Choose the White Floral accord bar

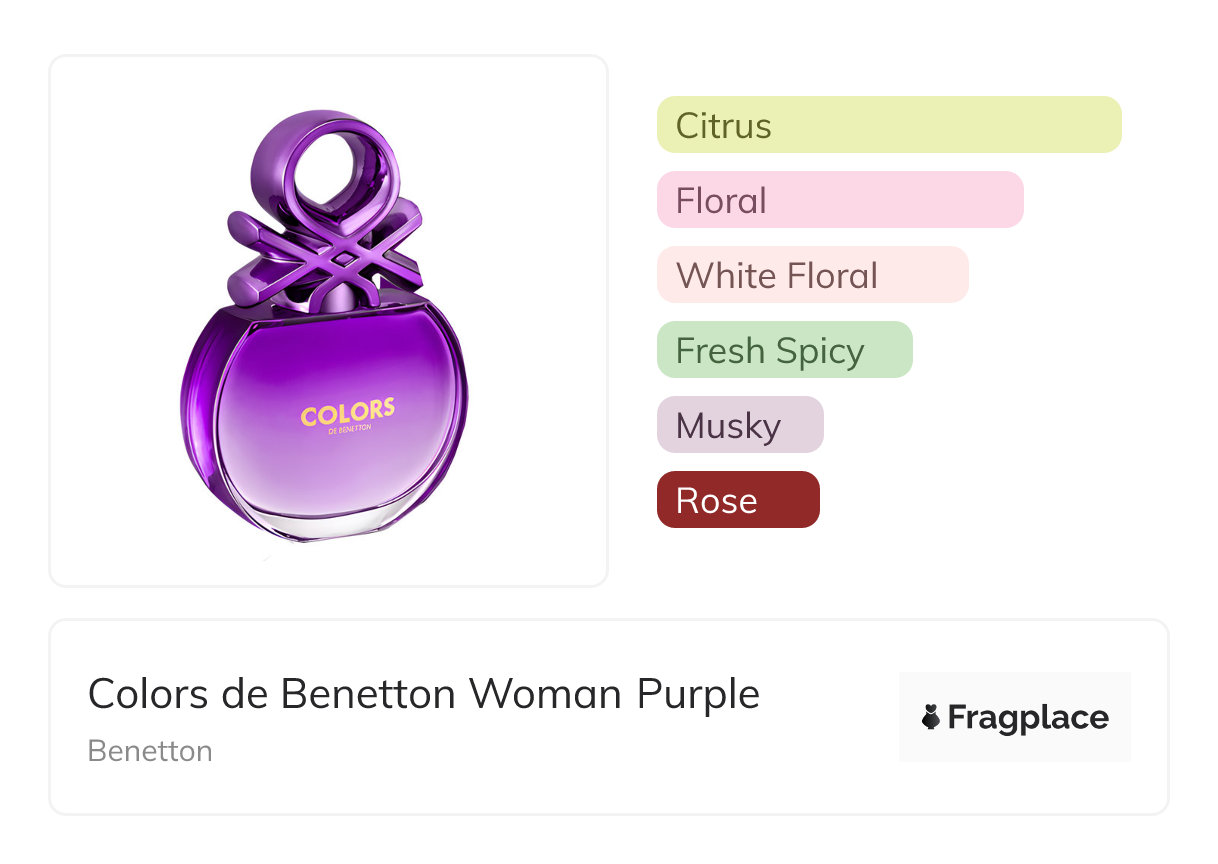812,275
